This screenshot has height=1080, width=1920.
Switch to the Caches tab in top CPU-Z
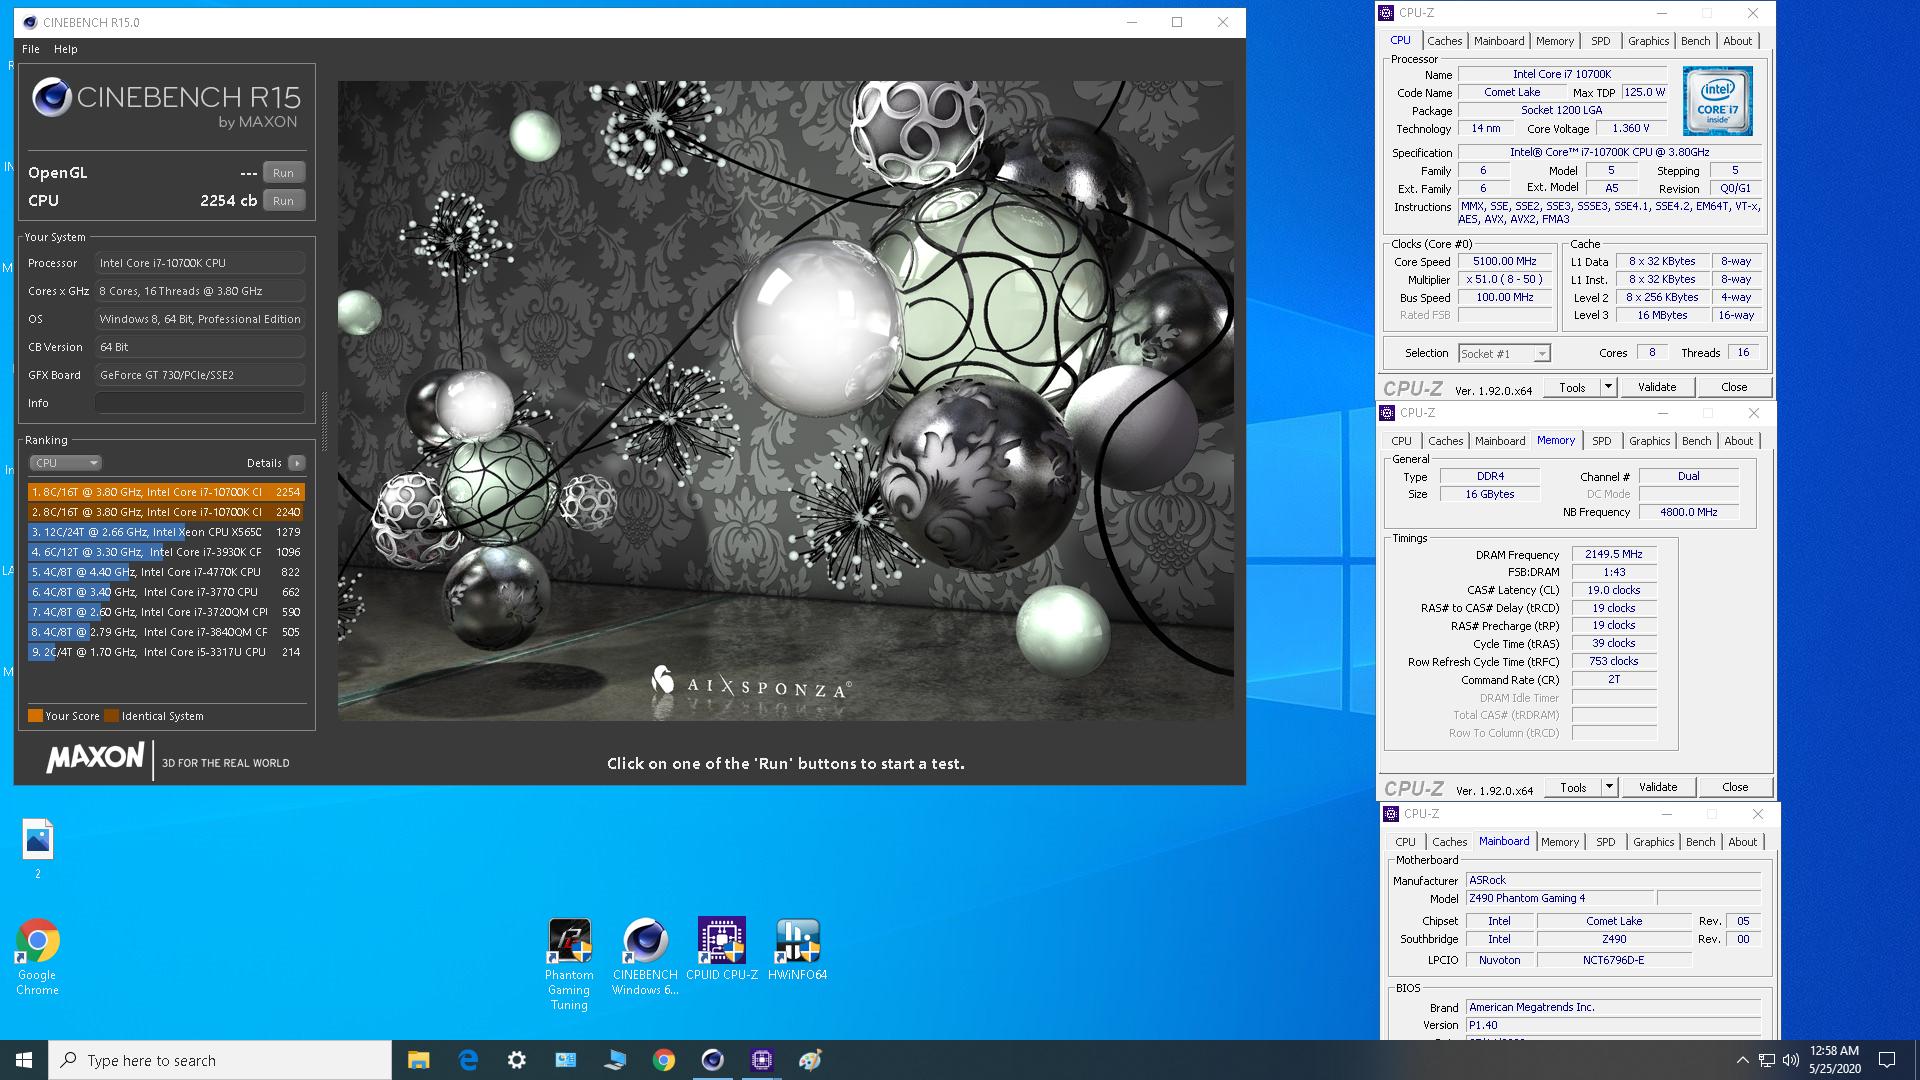coord(1444,41)
